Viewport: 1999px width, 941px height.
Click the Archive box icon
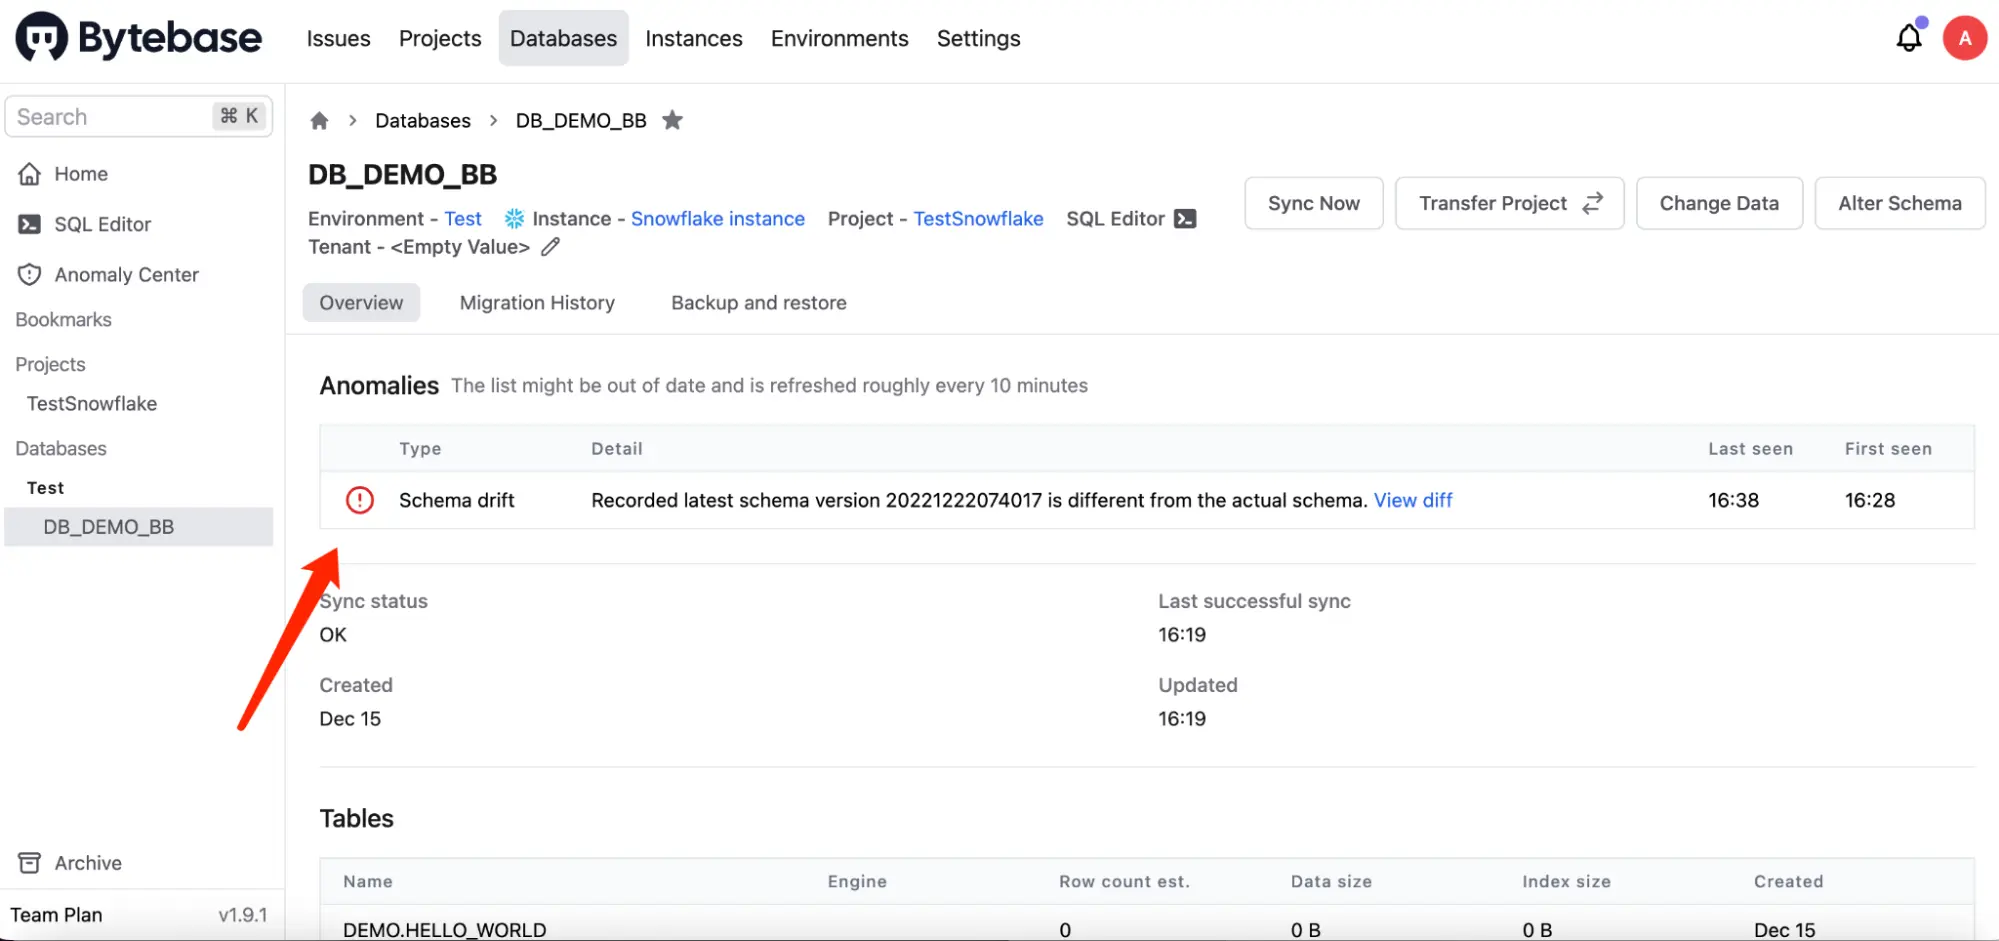click(30, 863)
